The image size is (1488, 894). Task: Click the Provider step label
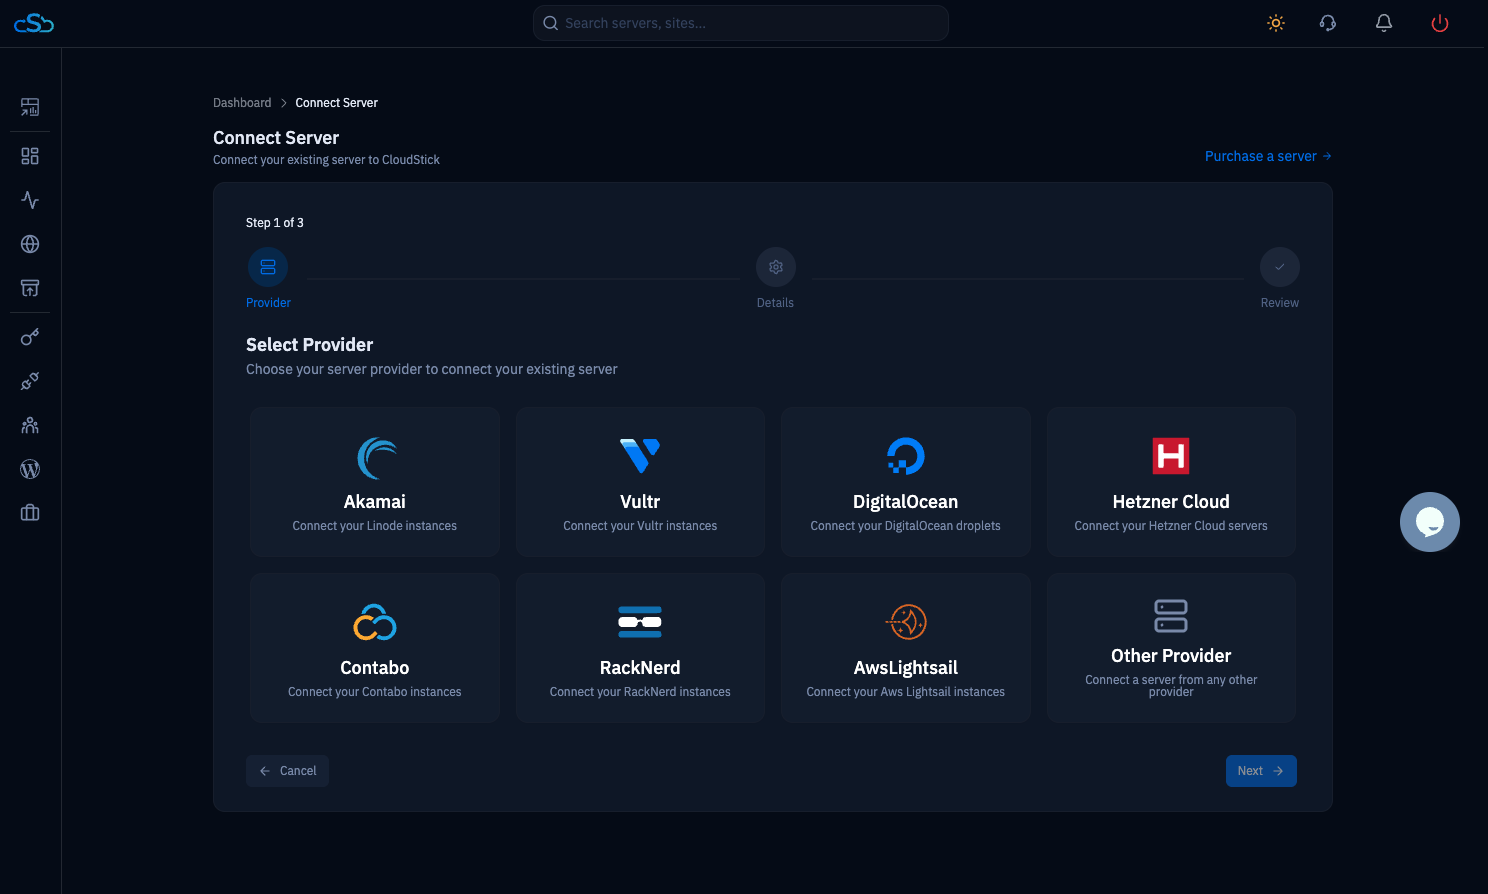[268, 303]
